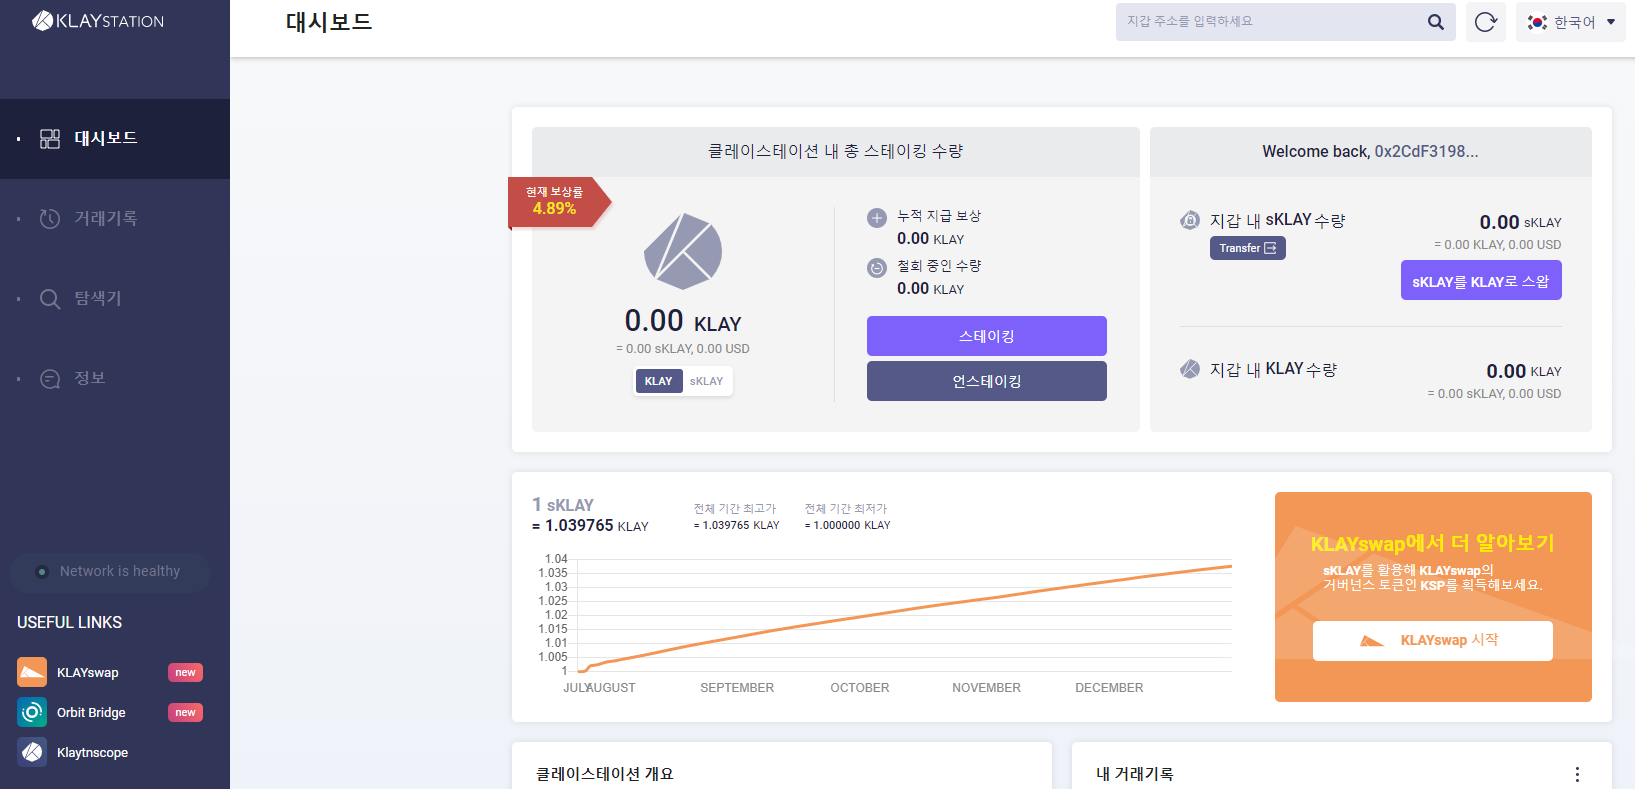The height and width of the screenshot is (789, 1635).
Task: Click the large KLAY logo in staking card
Action: pos(683,251)
